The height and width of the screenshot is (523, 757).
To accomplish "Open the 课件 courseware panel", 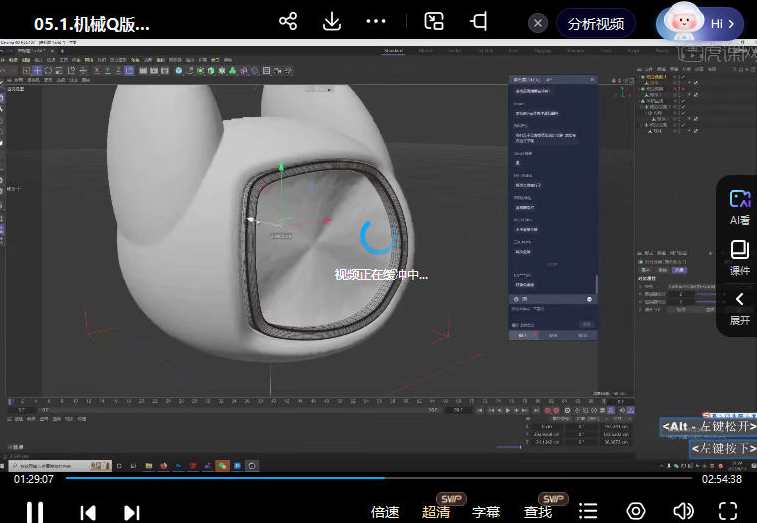I will coord(739,258).
